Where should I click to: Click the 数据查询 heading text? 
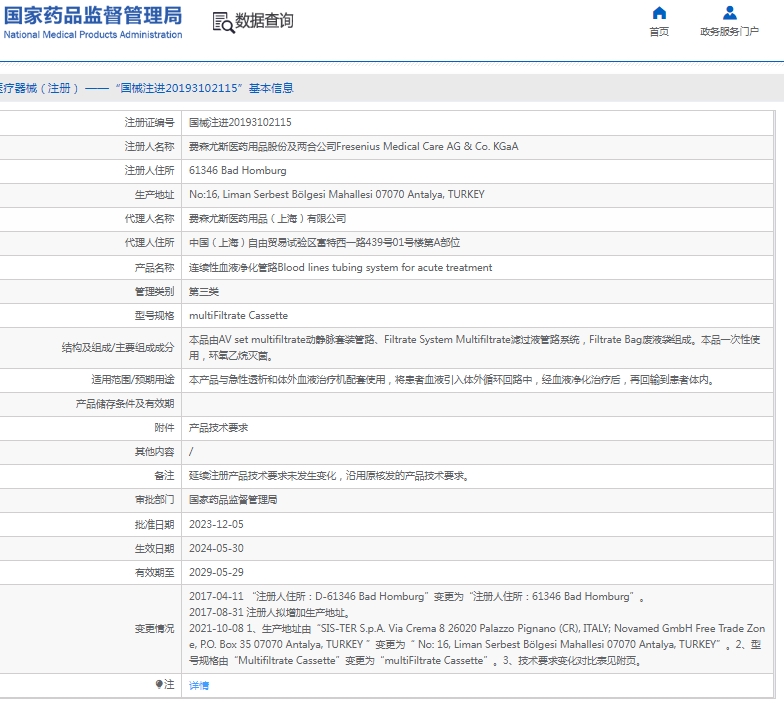coord(264,20)
